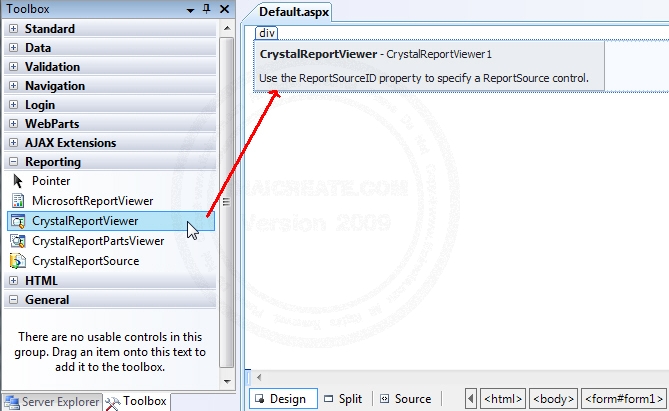Switch to the Toolbox bottom tab
669x411 pixels.
(x=137, y=402)
